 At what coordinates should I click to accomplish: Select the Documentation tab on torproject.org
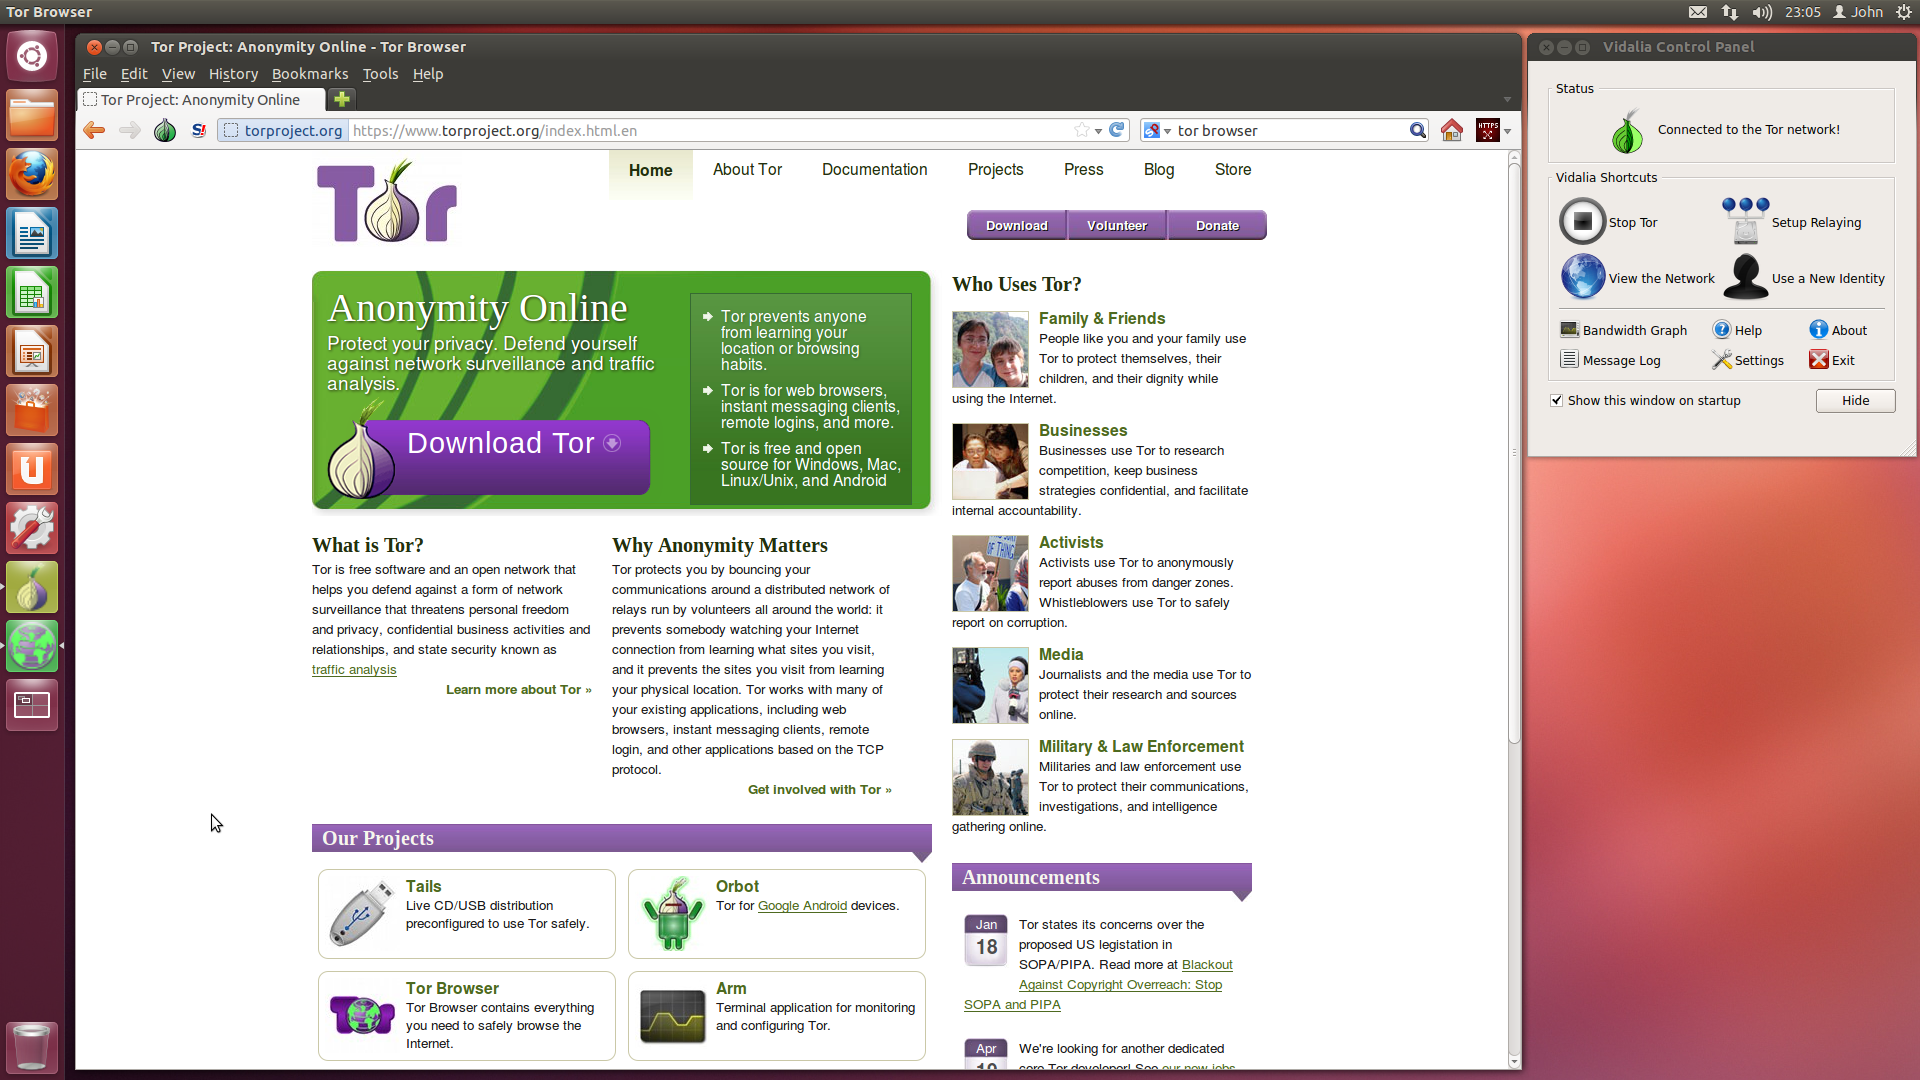874,169
